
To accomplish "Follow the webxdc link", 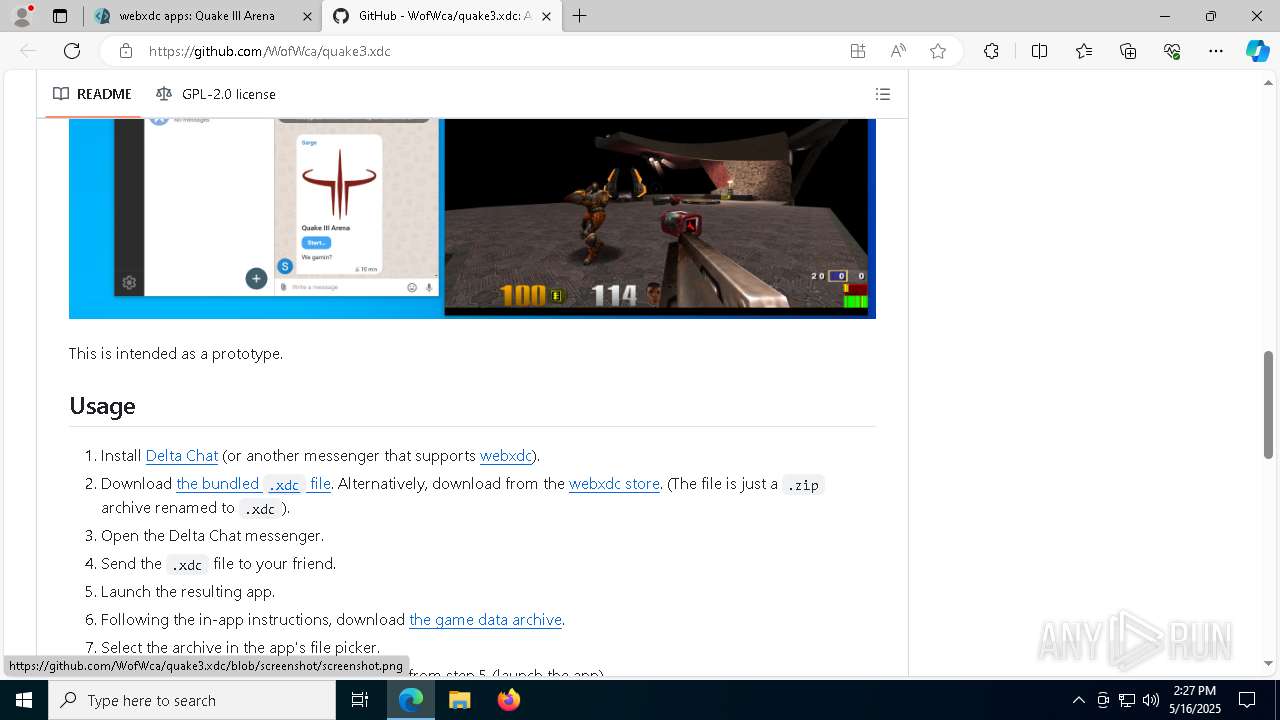I will (x=506, y=455).
